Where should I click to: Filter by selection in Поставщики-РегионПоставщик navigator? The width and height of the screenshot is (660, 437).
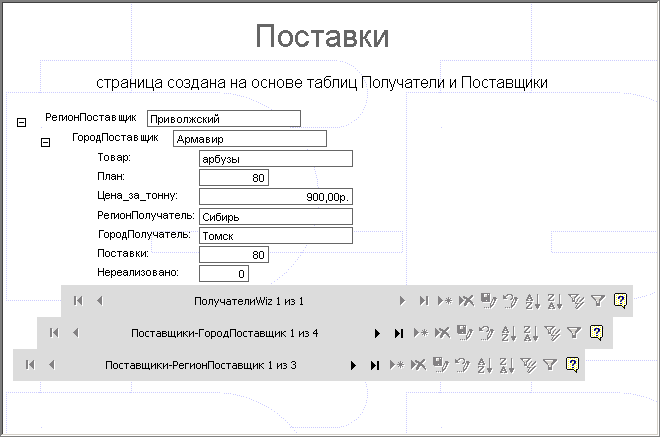tap(528, 365)
